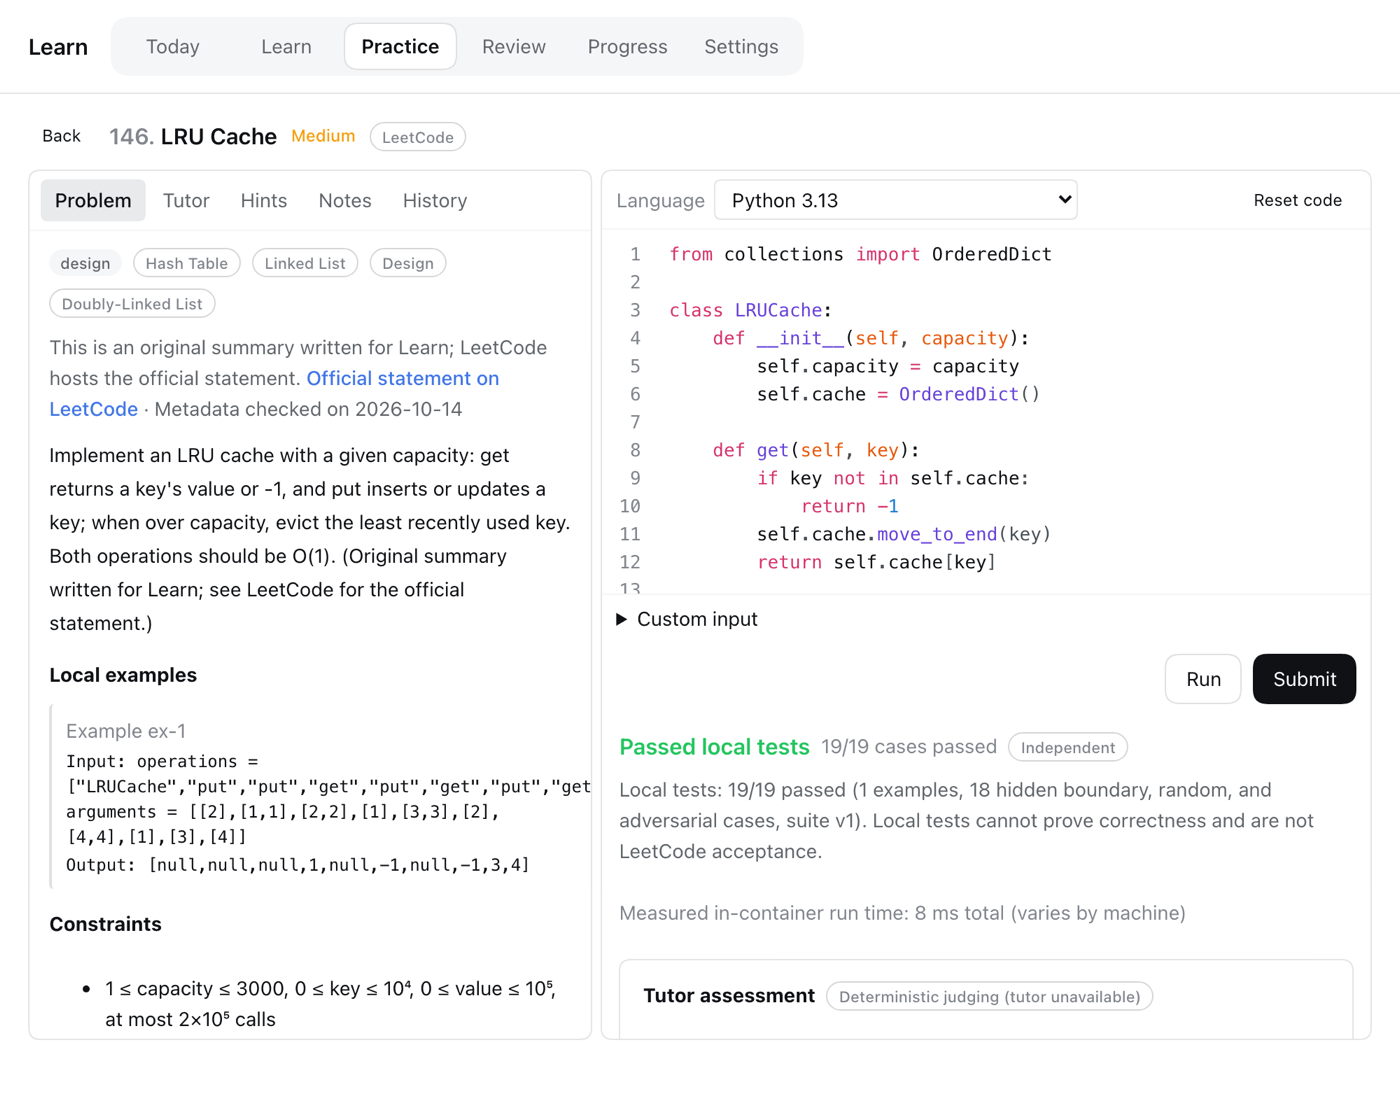The width and height of the screenshot is (1400, 1120).
Task: Open the Hints tab
Action: [x=264, y=201]
